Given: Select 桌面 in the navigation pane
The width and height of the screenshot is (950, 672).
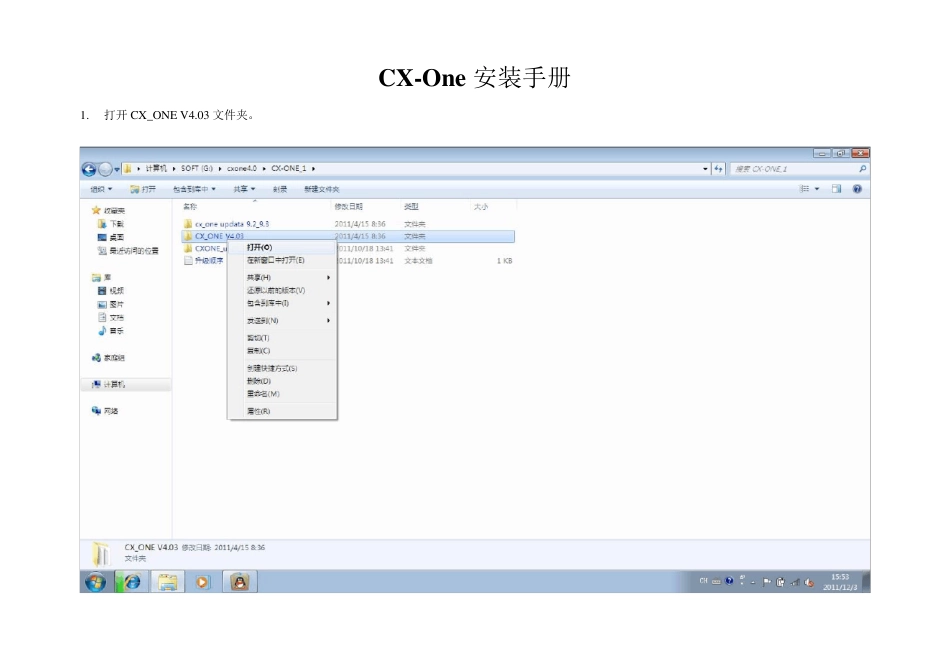Looking at the screenshot, I should (111, 237).
